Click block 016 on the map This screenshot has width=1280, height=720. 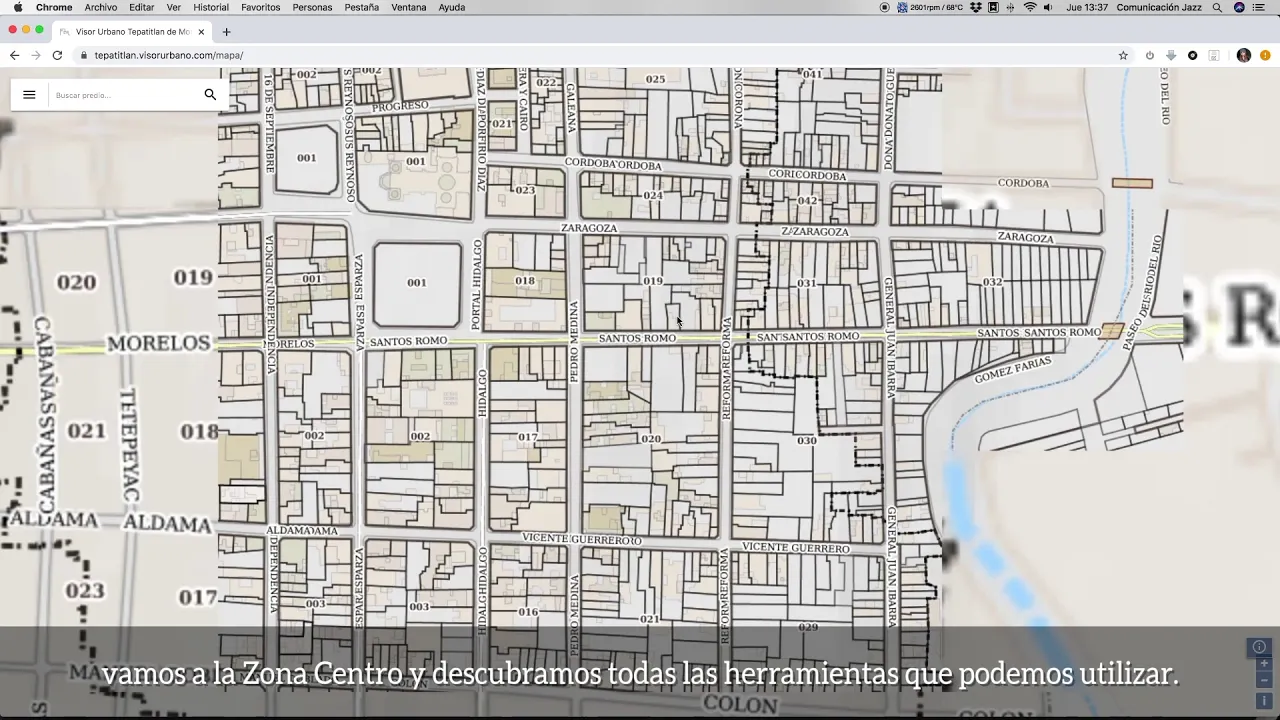click(528, 612)
